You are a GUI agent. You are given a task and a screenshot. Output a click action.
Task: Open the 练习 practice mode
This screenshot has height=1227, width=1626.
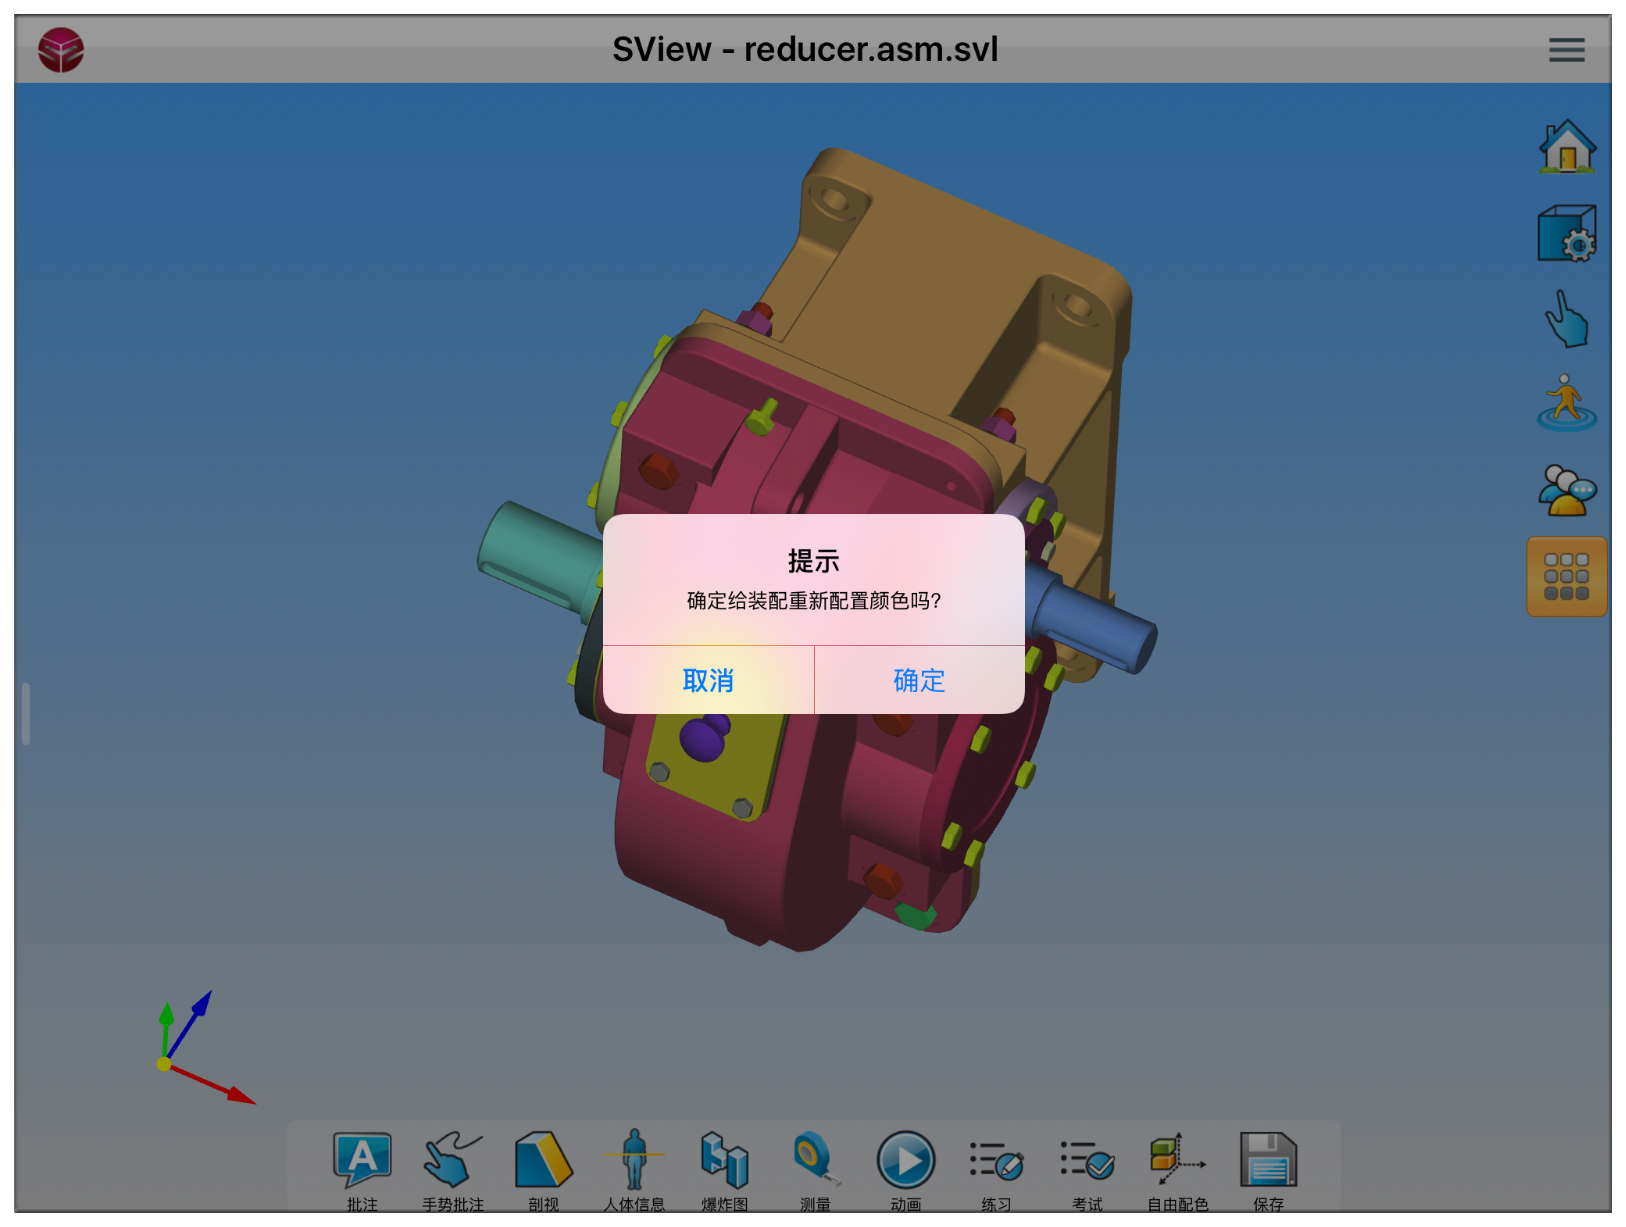pyautogui.click(x=996, y=1162)
